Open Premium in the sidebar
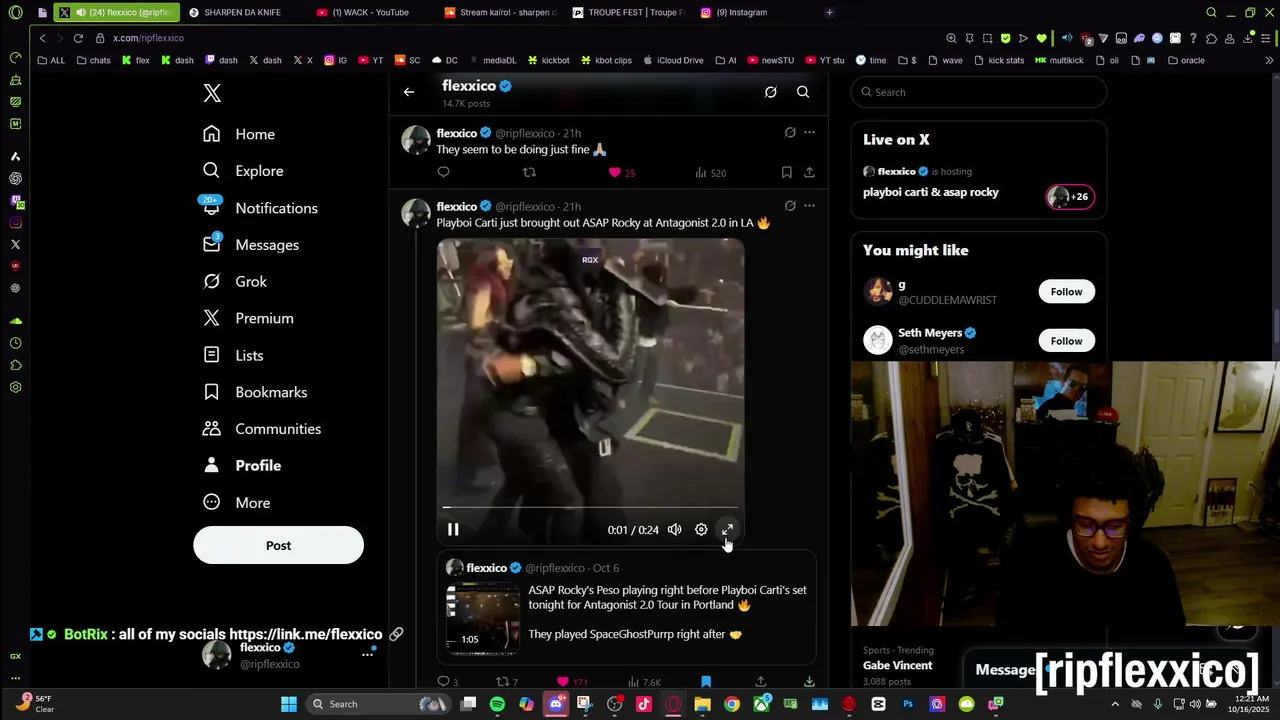1280x720 pixels. (x=248, y=318)
